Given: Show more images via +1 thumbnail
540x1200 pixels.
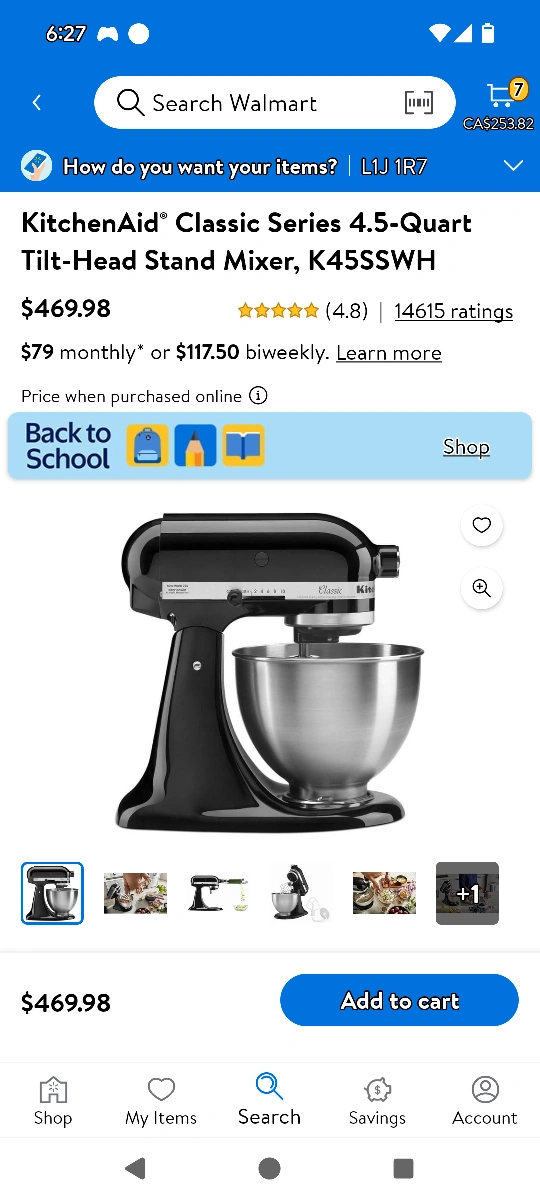Looking at the screenshot, I should 467,893.
